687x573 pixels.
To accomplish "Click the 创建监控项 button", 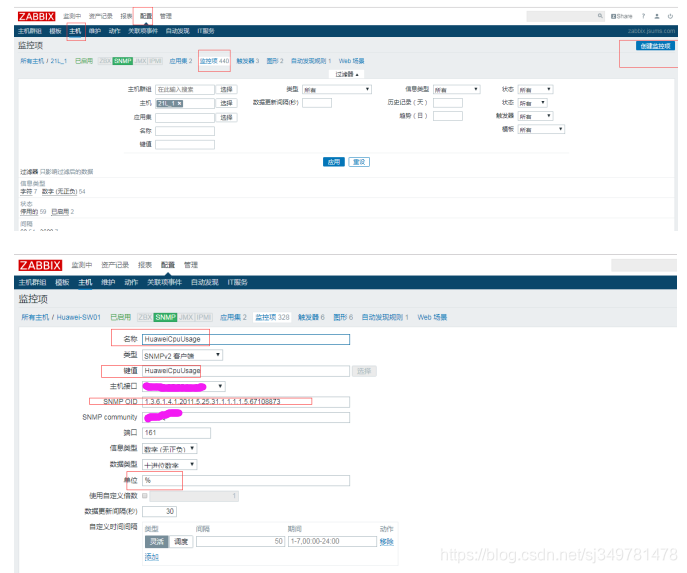I will (655, 46).
